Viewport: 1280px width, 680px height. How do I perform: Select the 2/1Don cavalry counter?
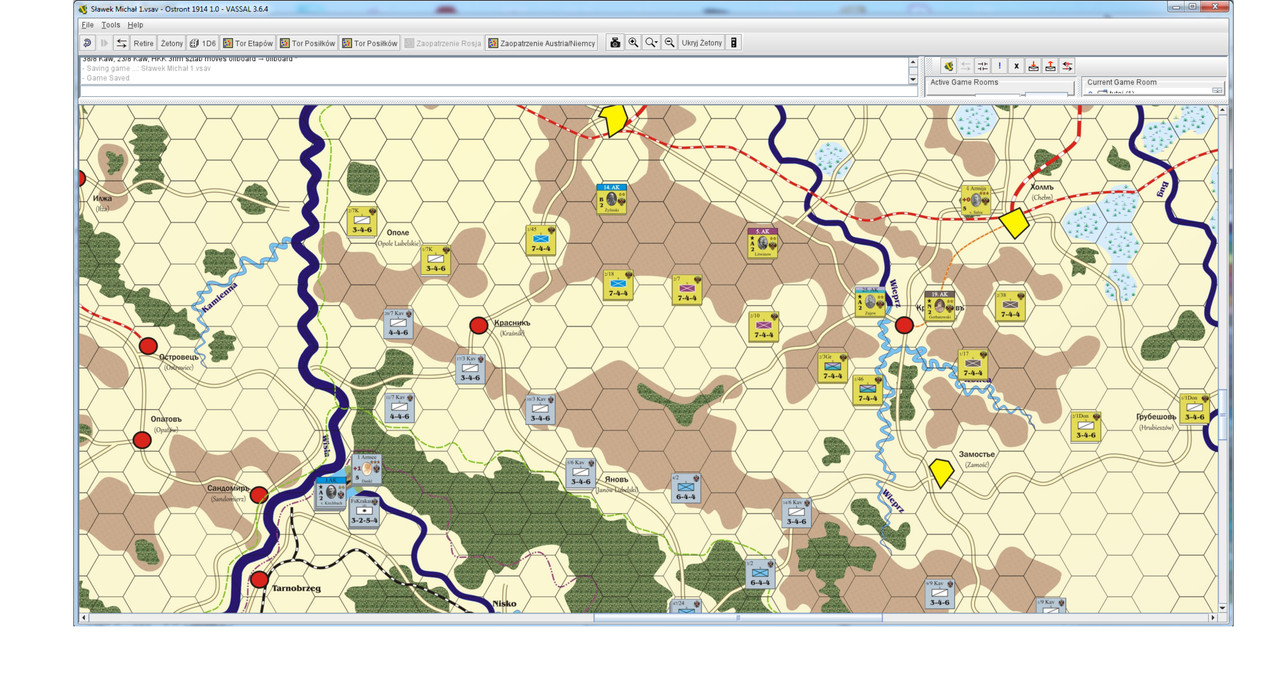click(x=1085, y=426)
